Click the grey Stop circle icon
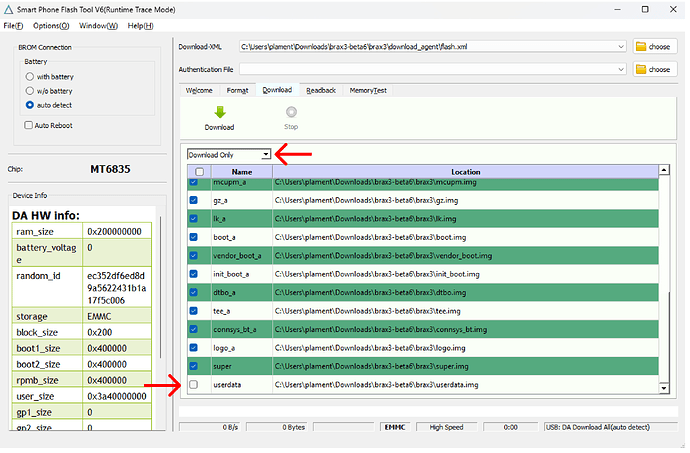 point(291,112)
